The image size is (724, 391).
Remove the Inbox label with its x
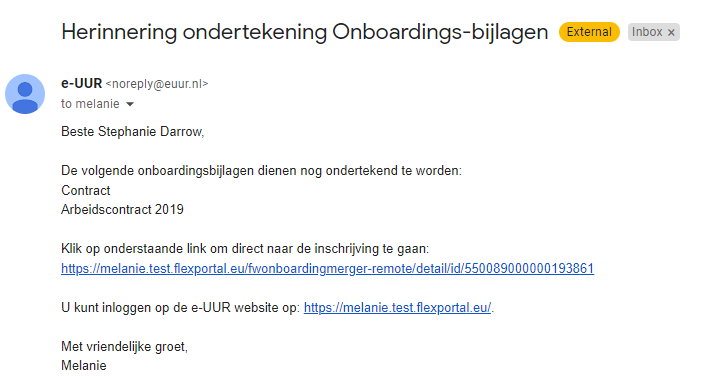[x=671, y=32]
